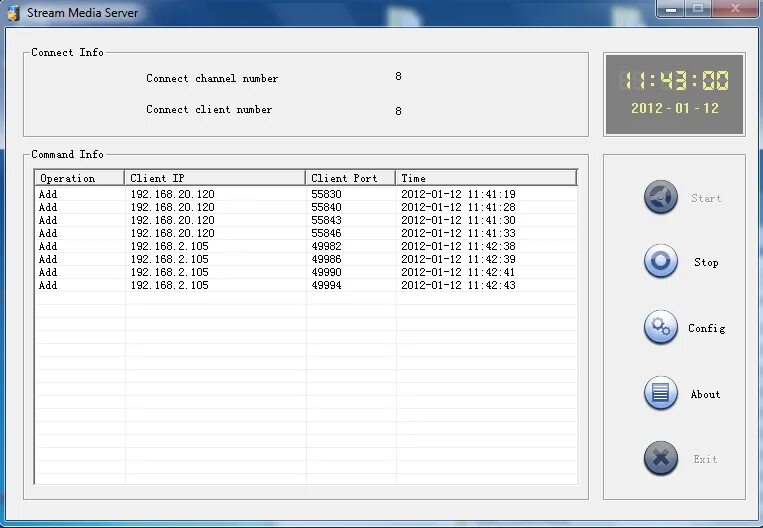Click the Command Info group title
The height and width of the screenshot is (528, 763).
tap(67, 154)
